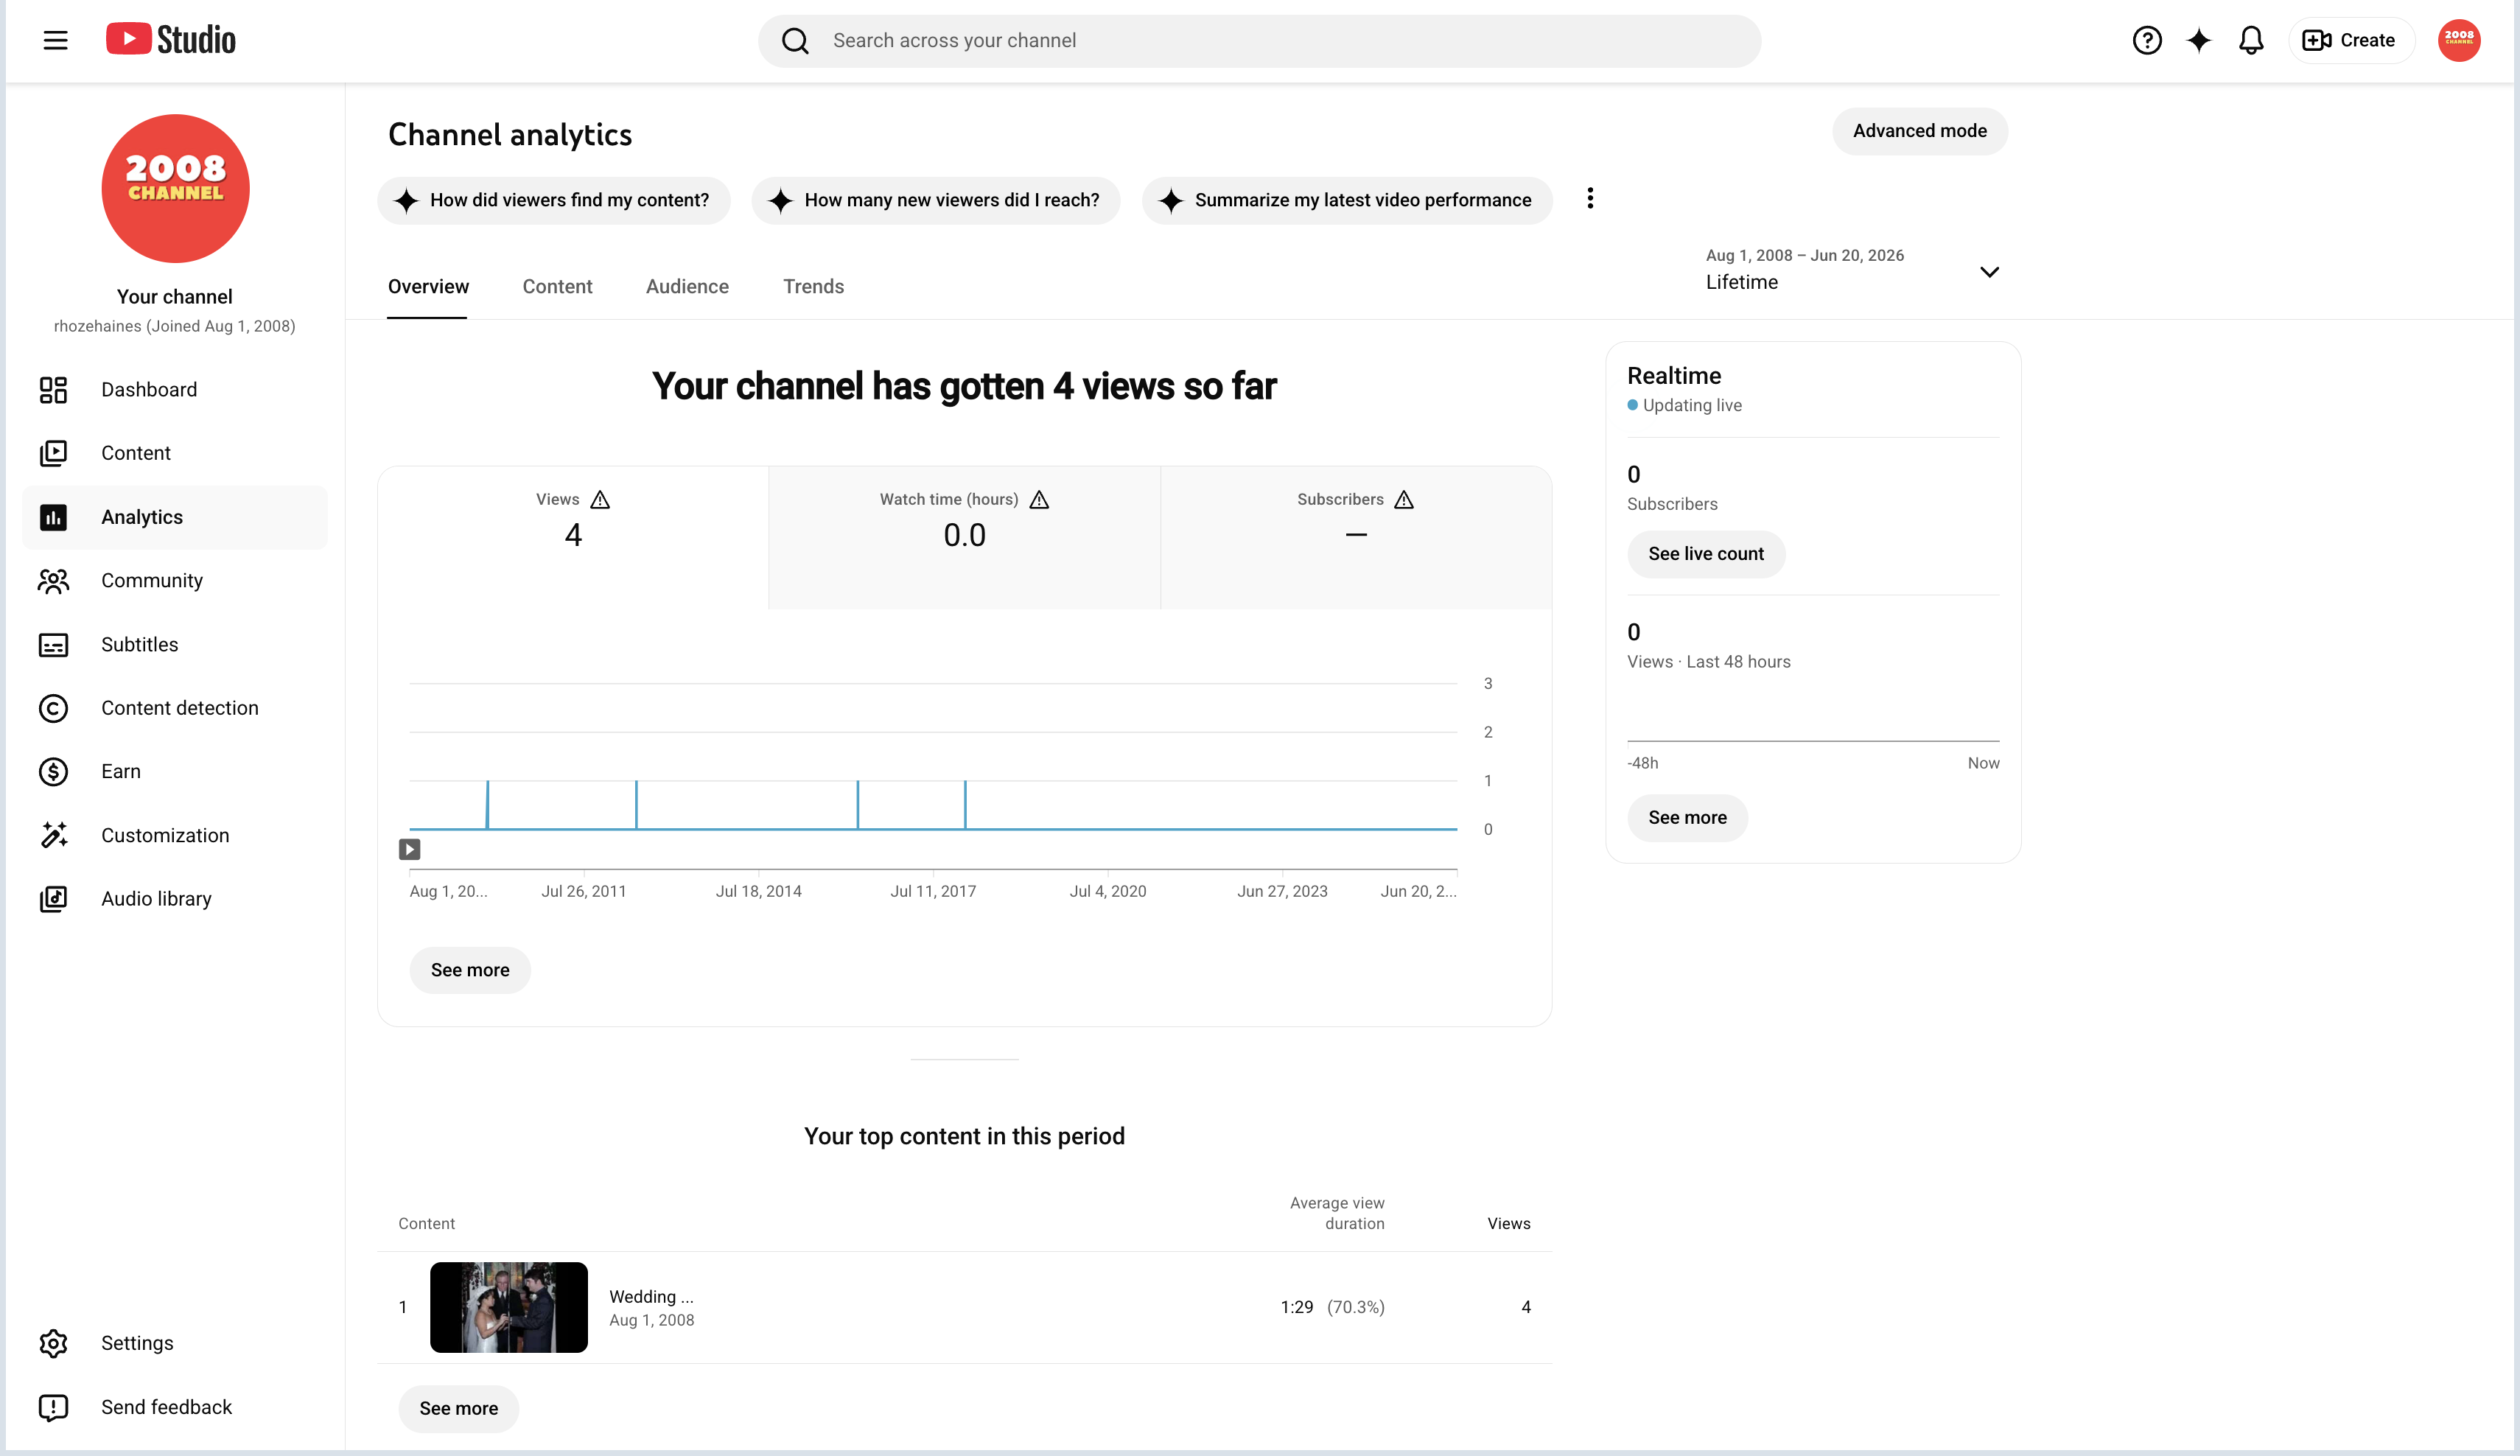
Task: Click the Content sidebar icon
Action: 53,453
